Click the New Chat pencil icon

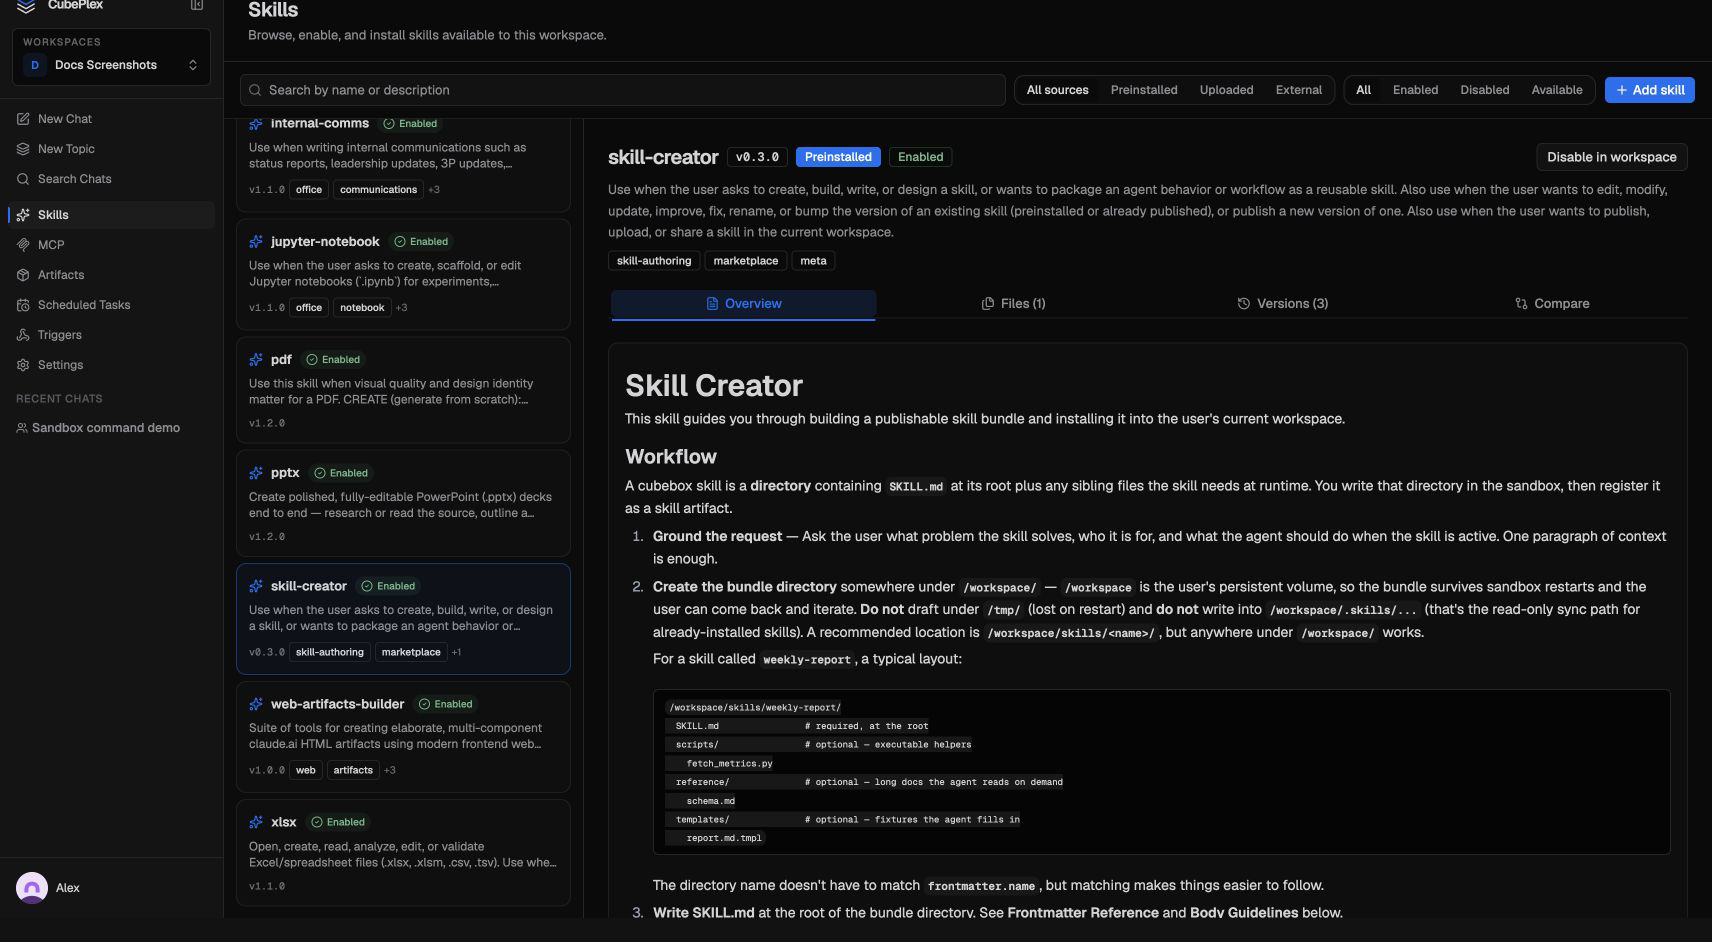point(23,119)
